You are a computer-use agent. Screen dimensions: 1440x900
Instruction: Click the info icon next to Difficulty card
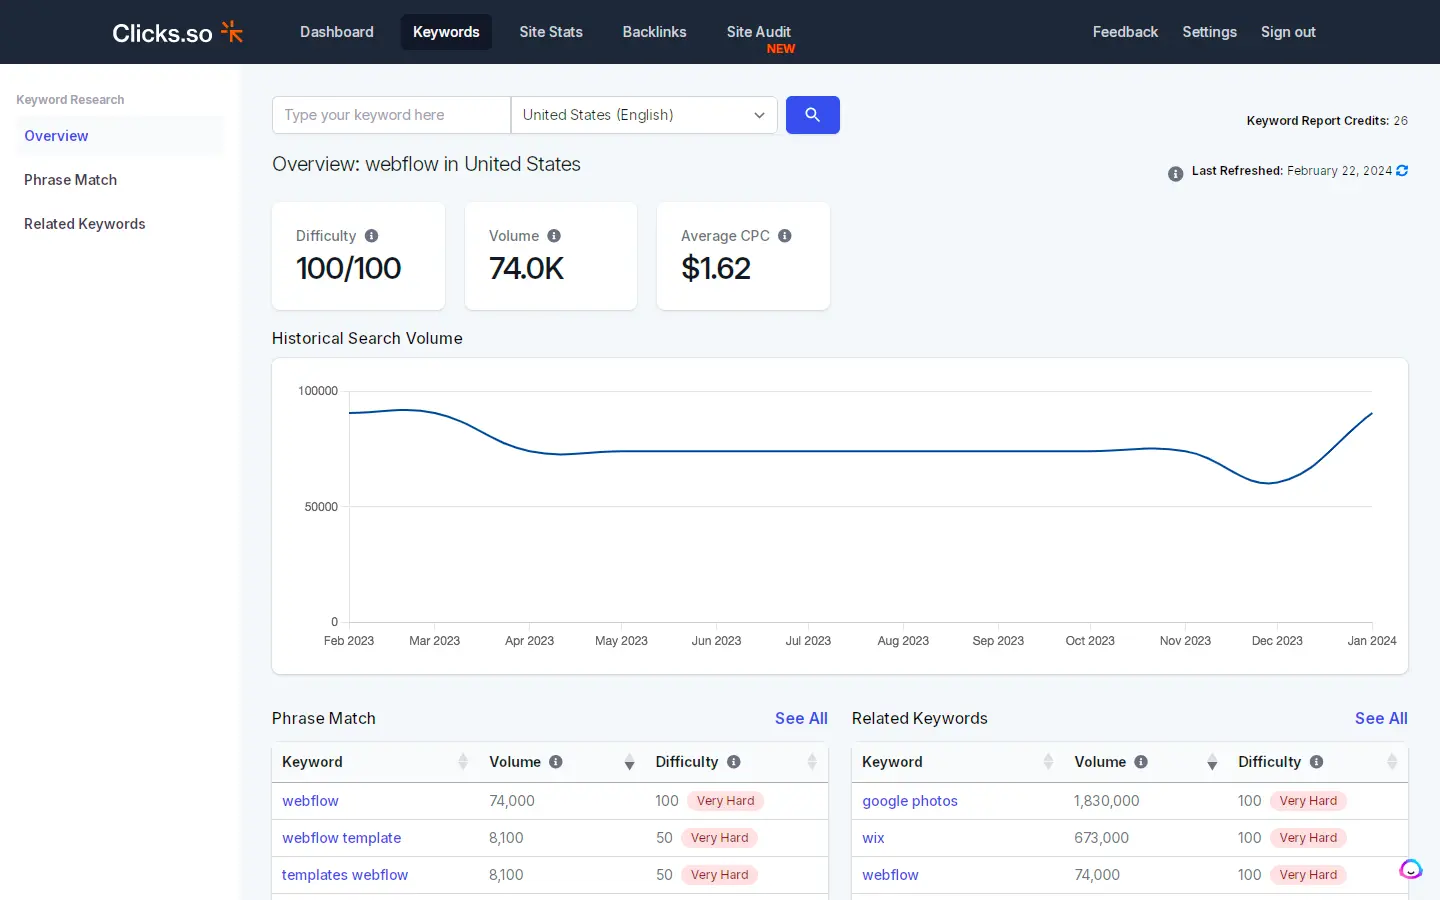click(372, 236)
